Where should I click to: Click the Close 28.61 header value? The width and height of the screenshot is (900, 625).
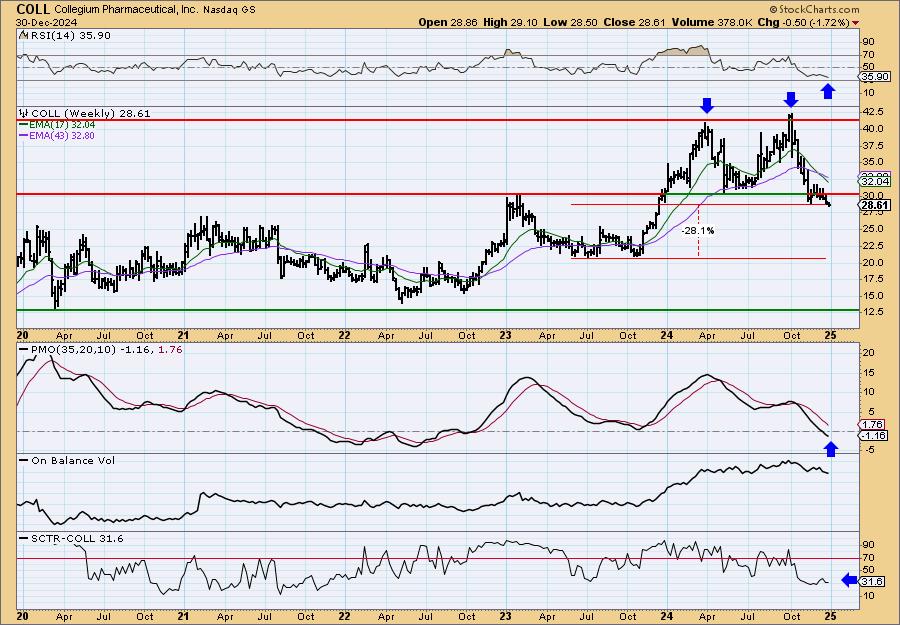pyautogui.click(x=634, y=22)
